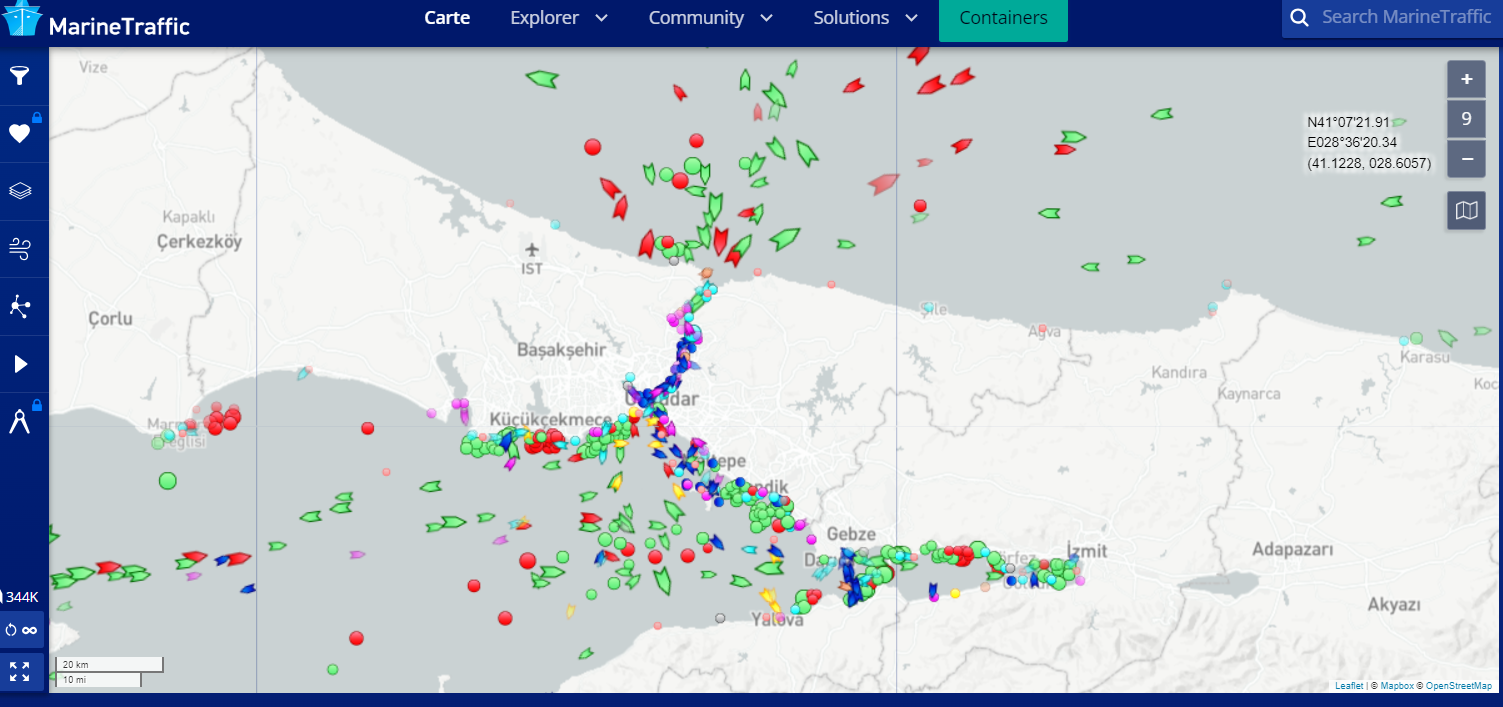This screenshot has height=707, width=1503.
Task: Click the Başakşehir label on map
Action: click(x=561, y=350)
